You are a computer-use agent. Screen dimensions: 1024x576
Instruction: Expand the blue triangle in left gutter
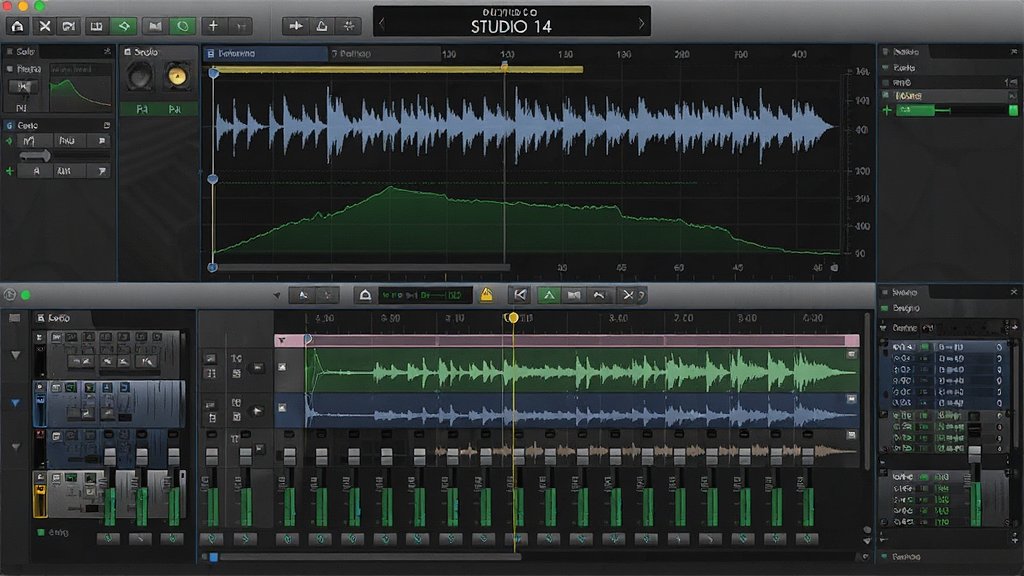click(16, 403)
